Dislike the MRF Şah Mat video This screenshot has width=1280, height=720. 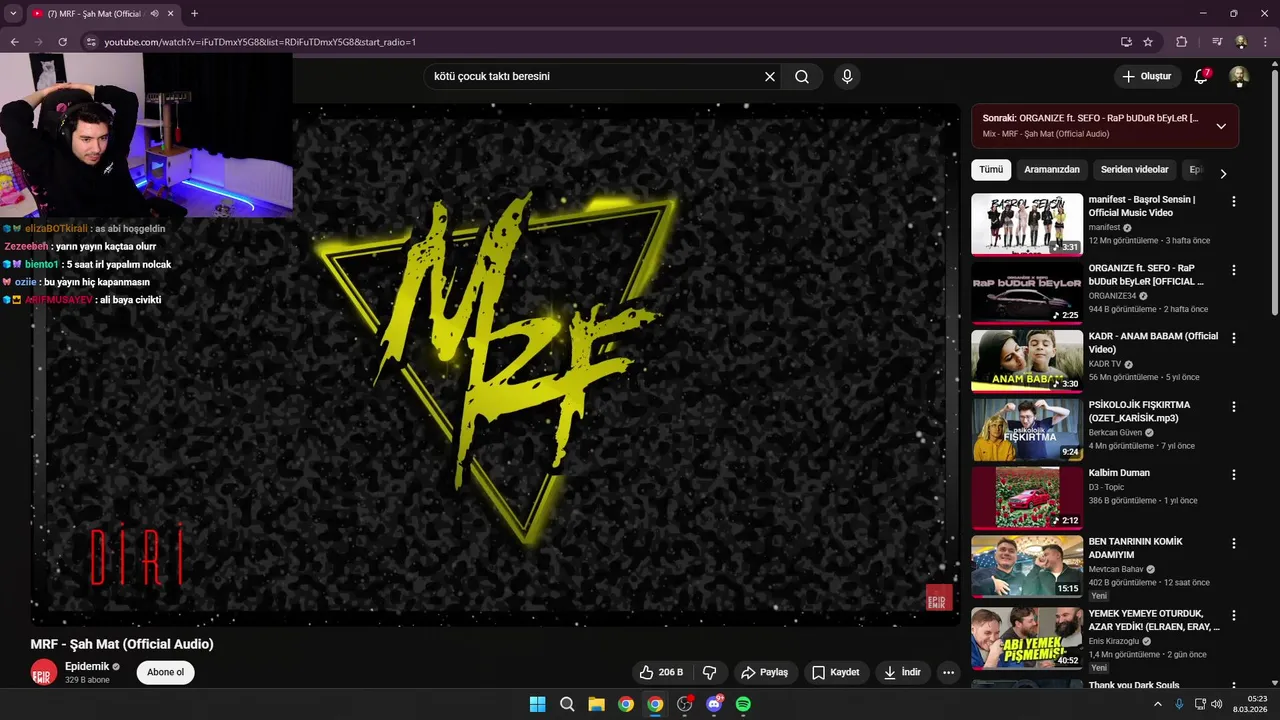[x=710, y=672]
